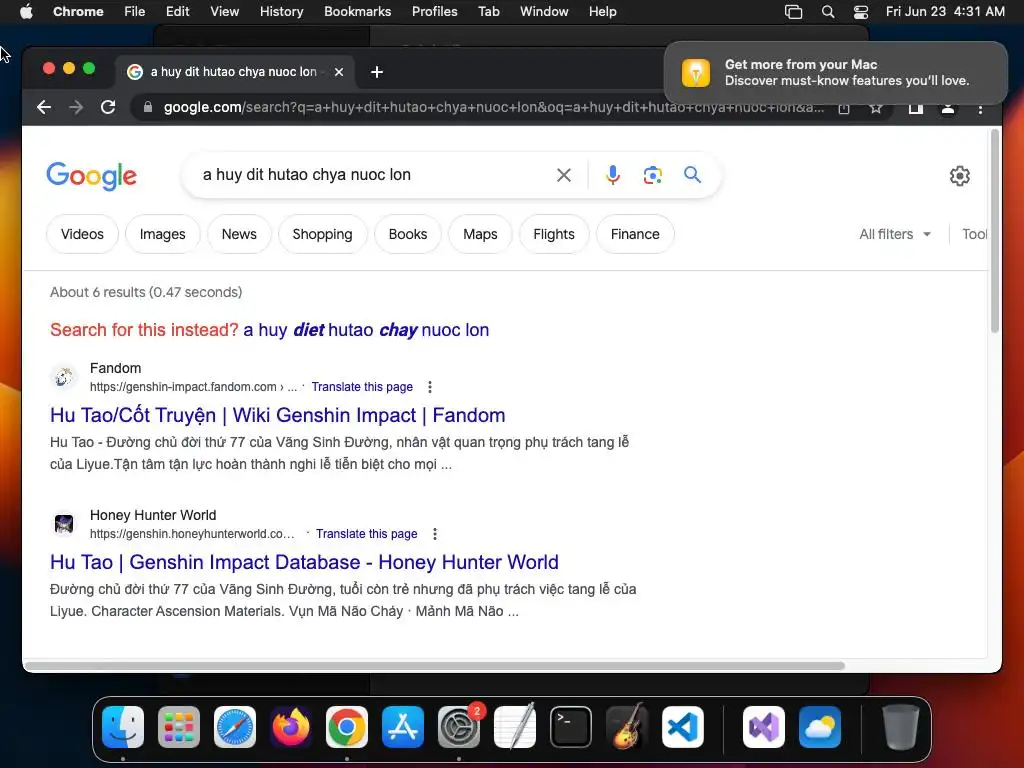Translate the Fandom result page
The width and height of the screenshot is (1024, 768).
pos(362,387)
